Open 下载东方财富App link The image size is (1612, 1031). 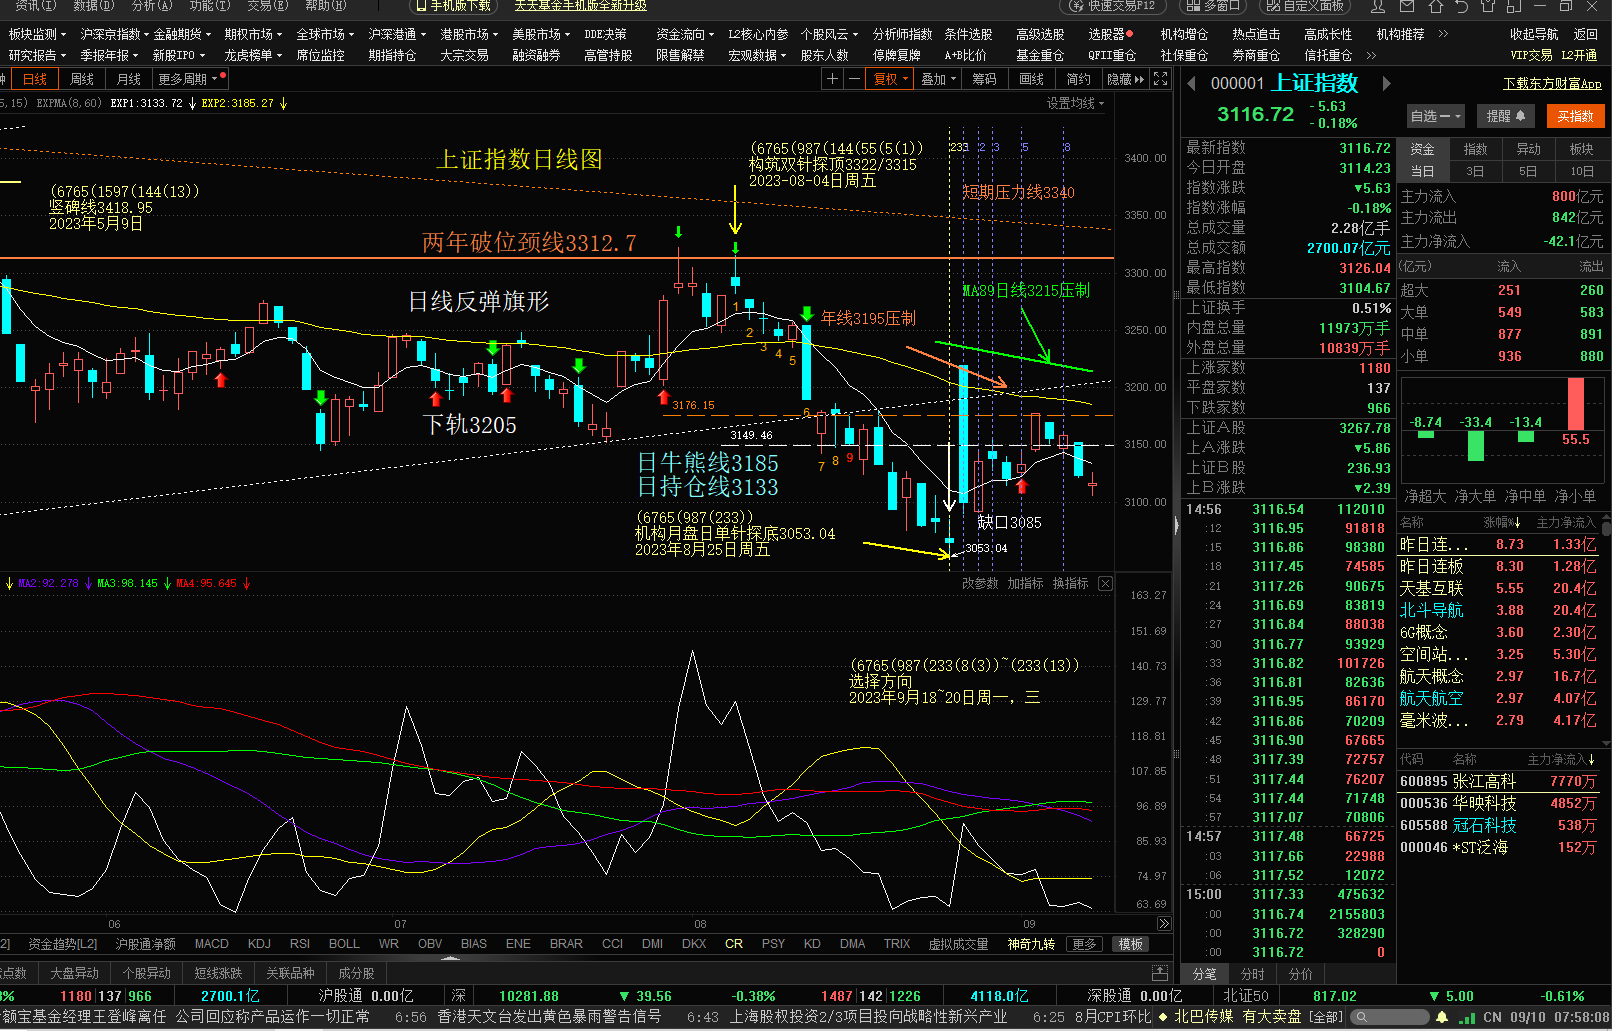[x=1552, y=84]
